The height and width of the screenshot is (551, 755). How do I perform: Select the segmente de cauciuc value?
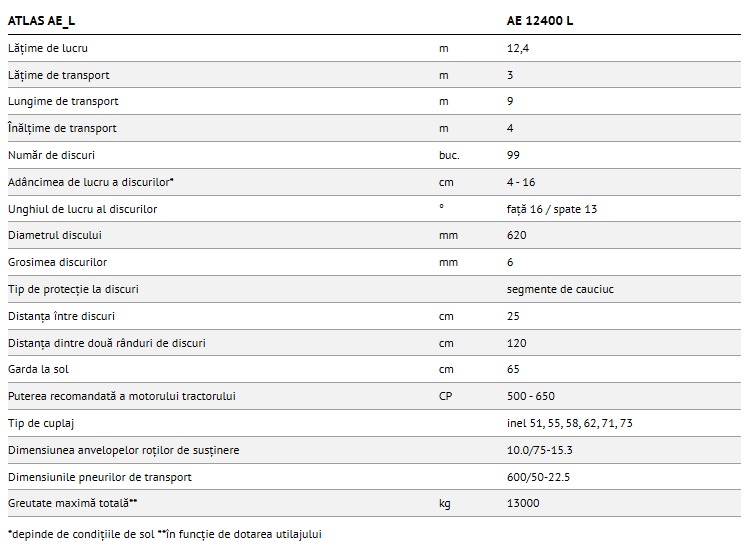tap(560, 289)
